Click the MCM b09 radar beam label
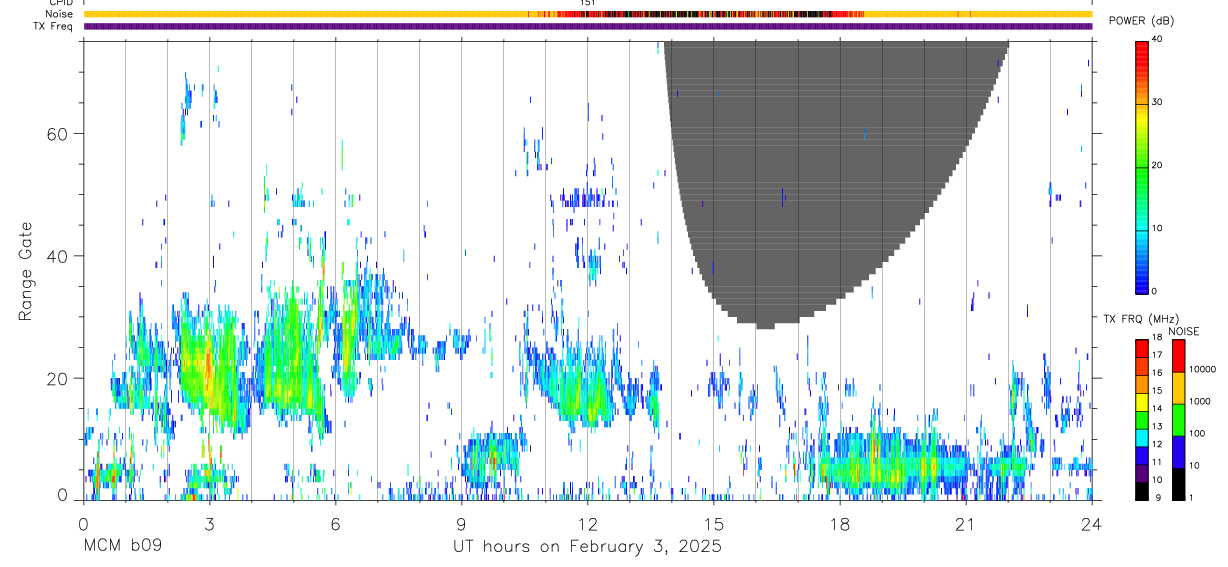The height and width of the screenshot is (567, 1228). point(122,547)
